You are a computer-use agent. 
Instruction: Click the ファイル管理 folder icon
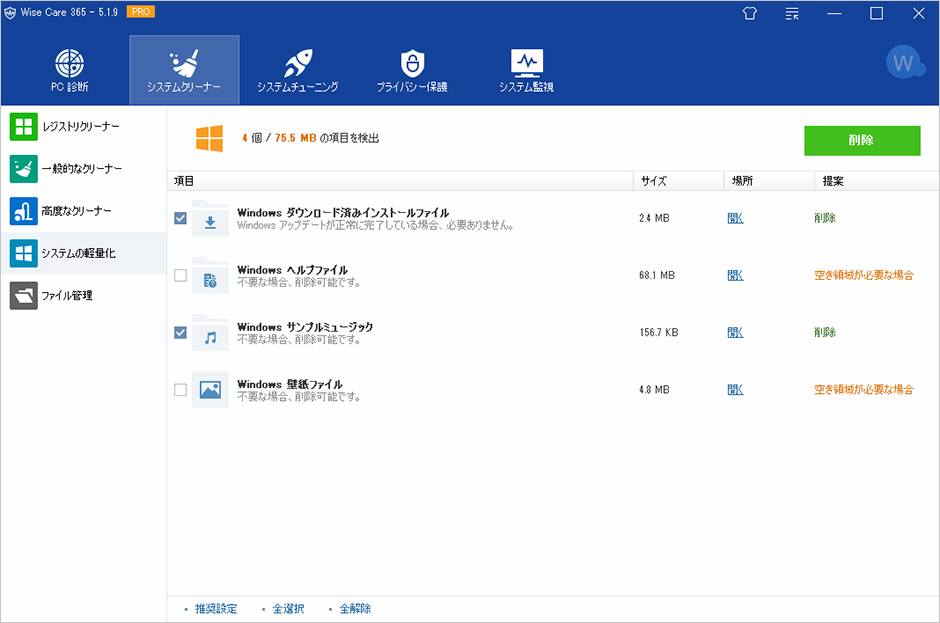tap(24, 296)
